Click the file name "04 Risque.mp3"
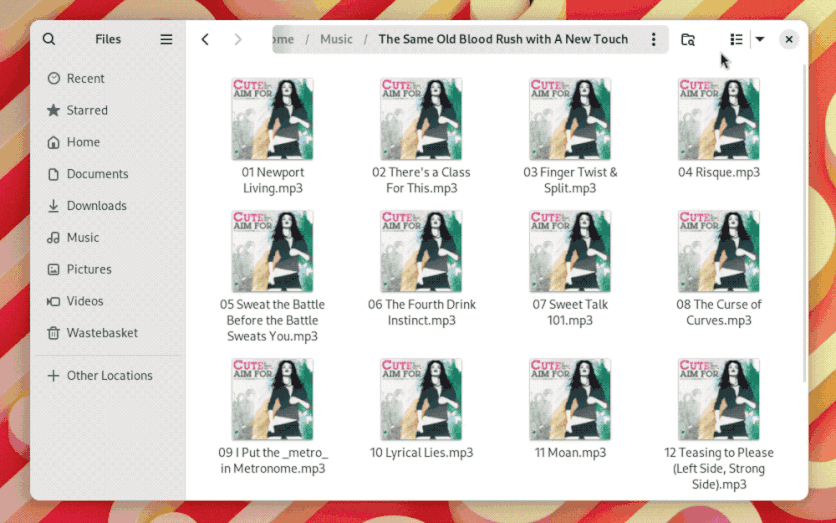This screenshot has width=836, height=523. (x=719, y=172)
